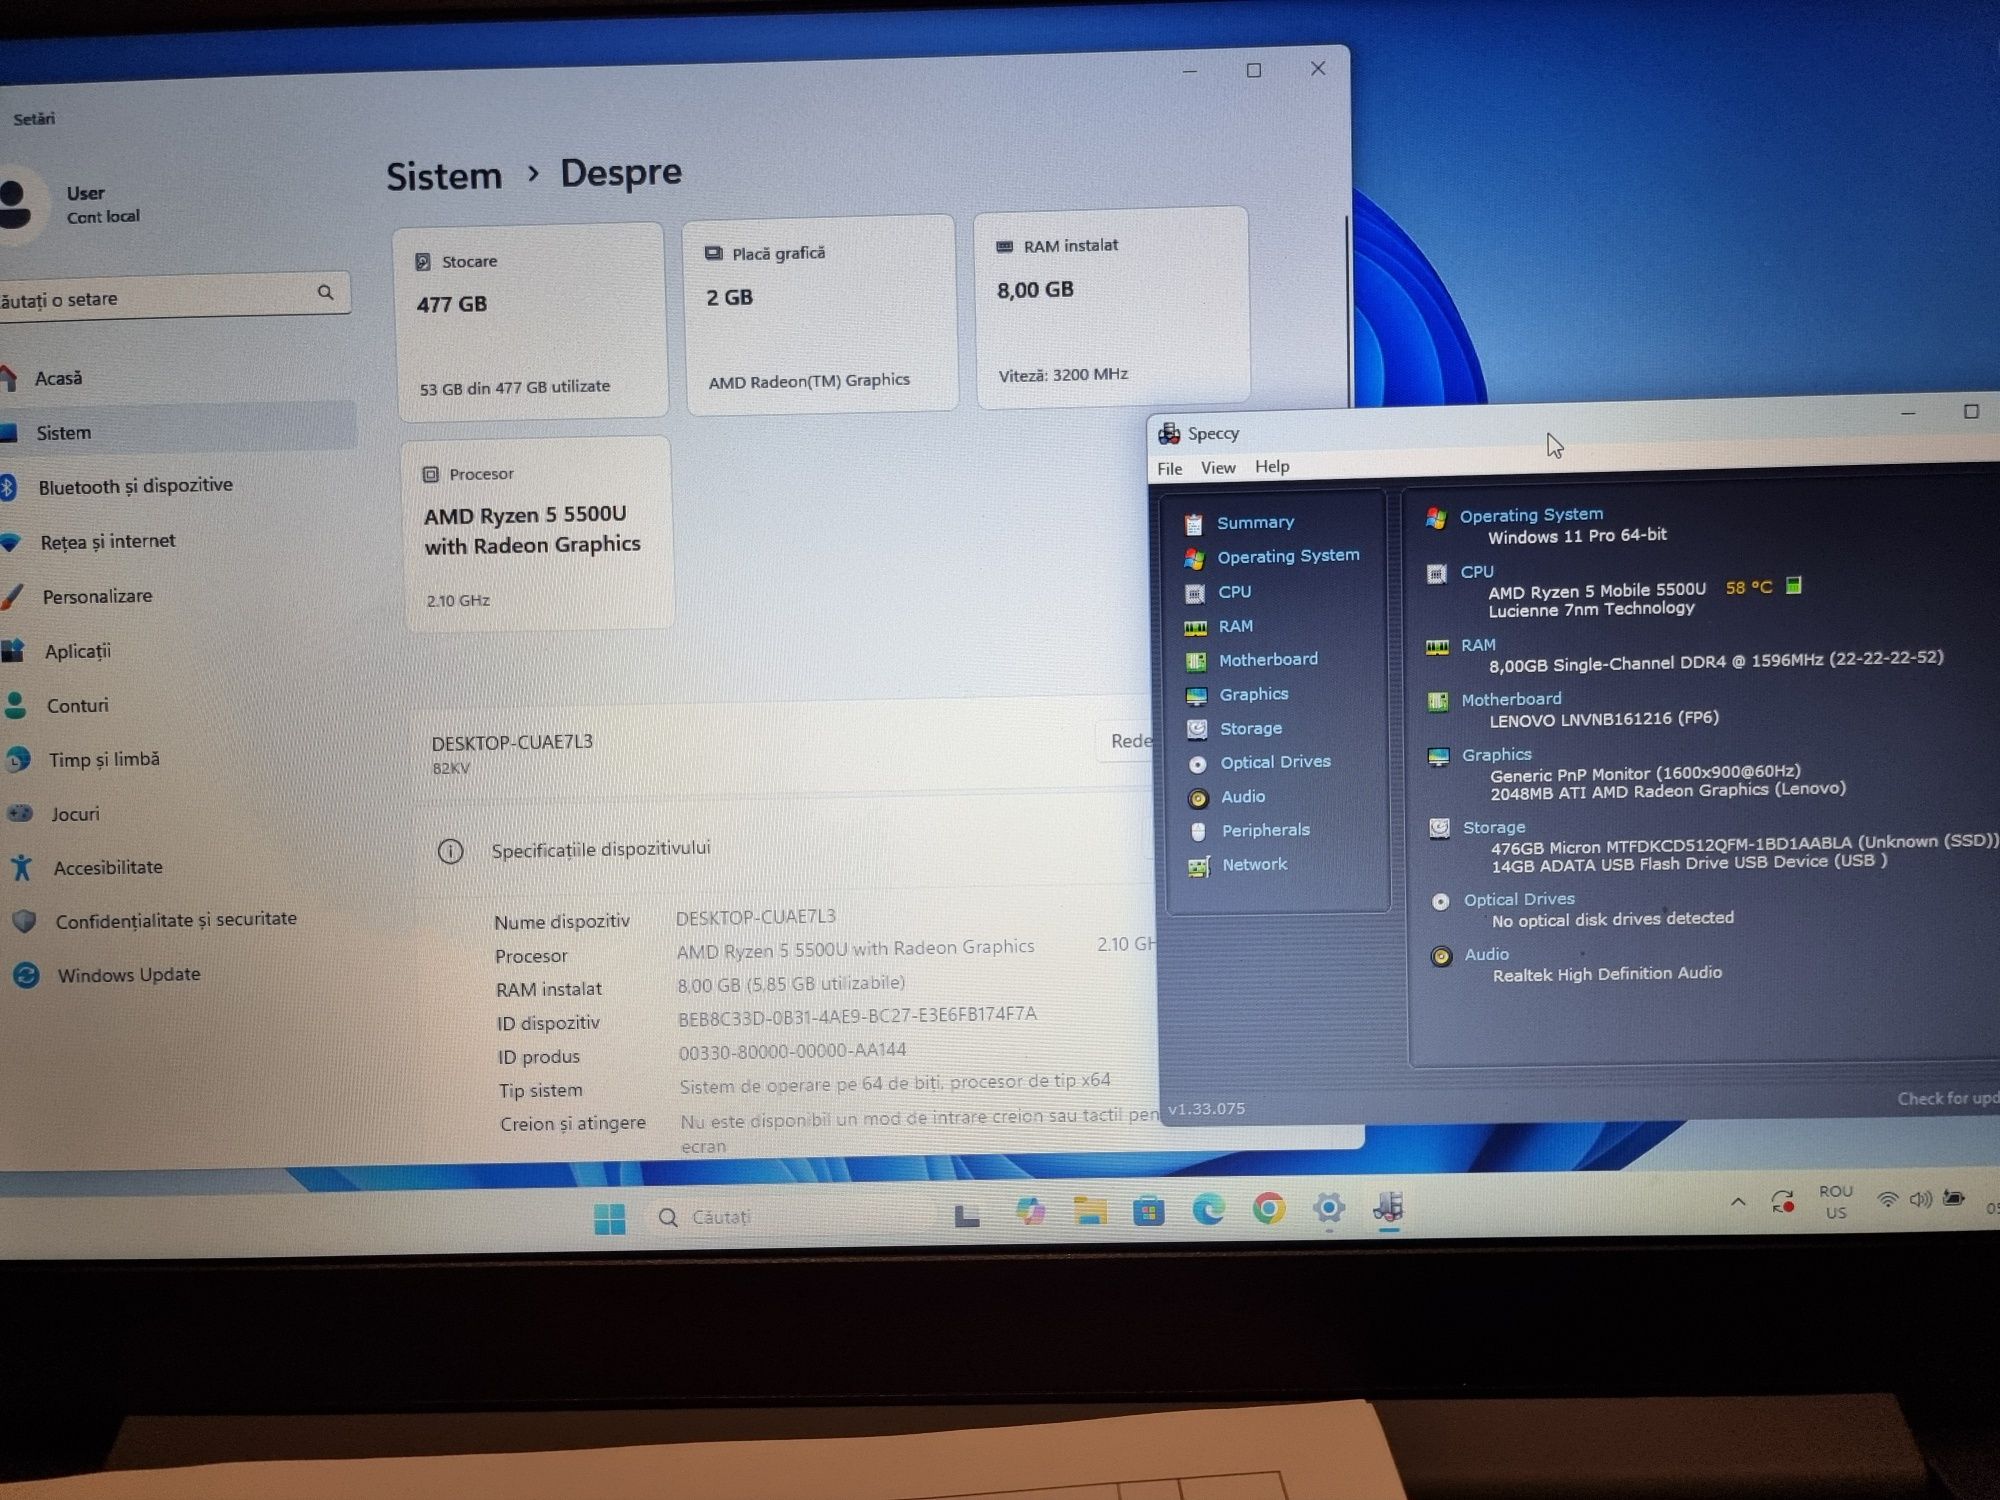Open Wi-Fi network tray icon
The image size is (2000, 1500).
(x=1887, y=1200)
